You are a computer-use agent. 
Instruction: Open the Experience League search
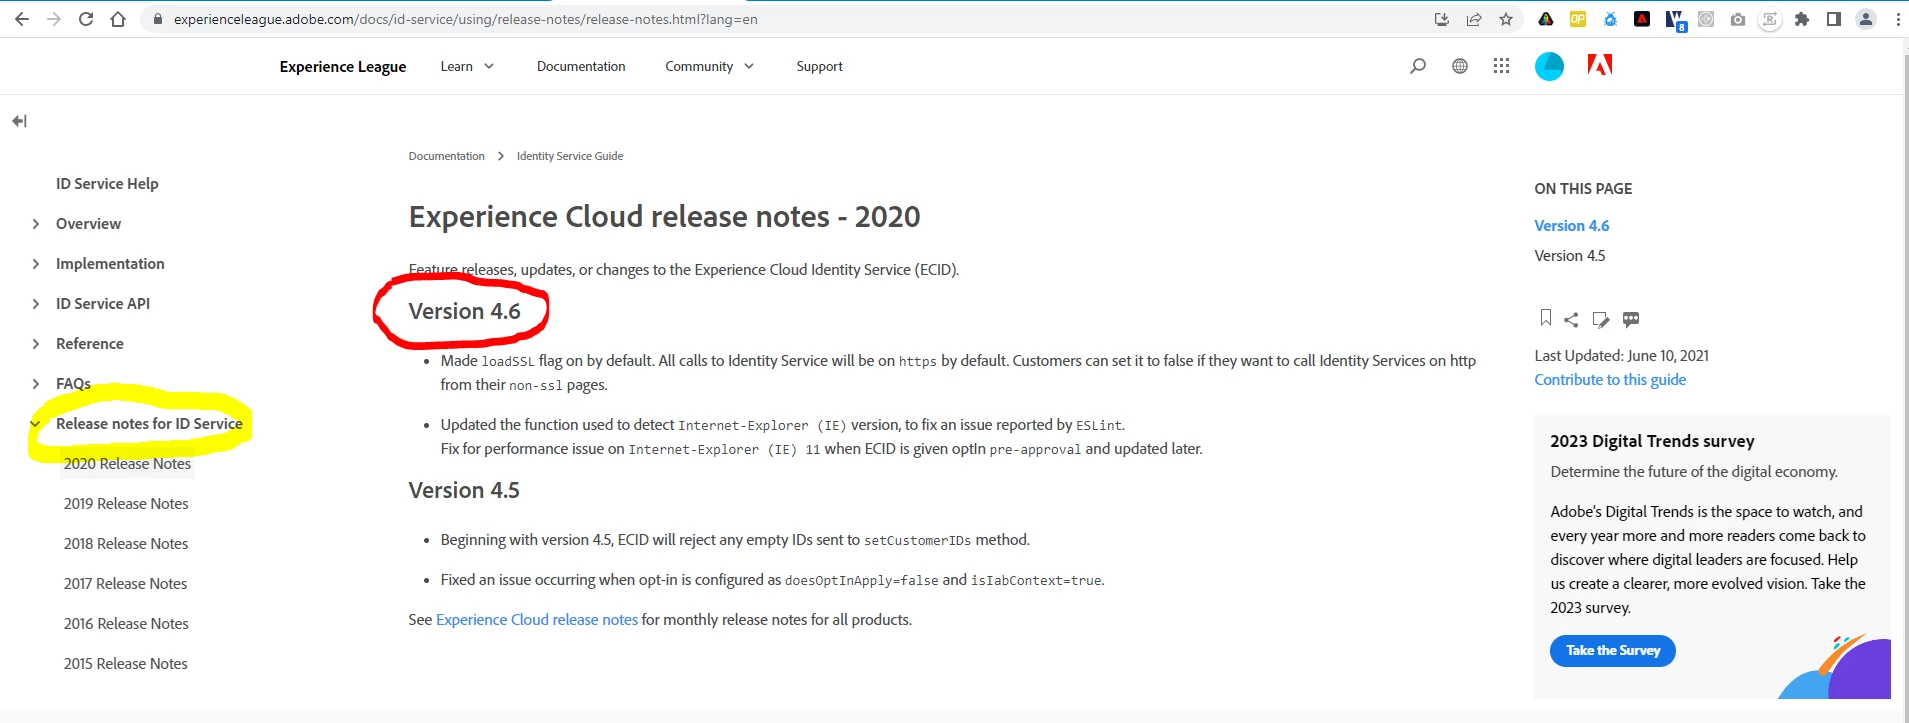[x=1418, y=66]
